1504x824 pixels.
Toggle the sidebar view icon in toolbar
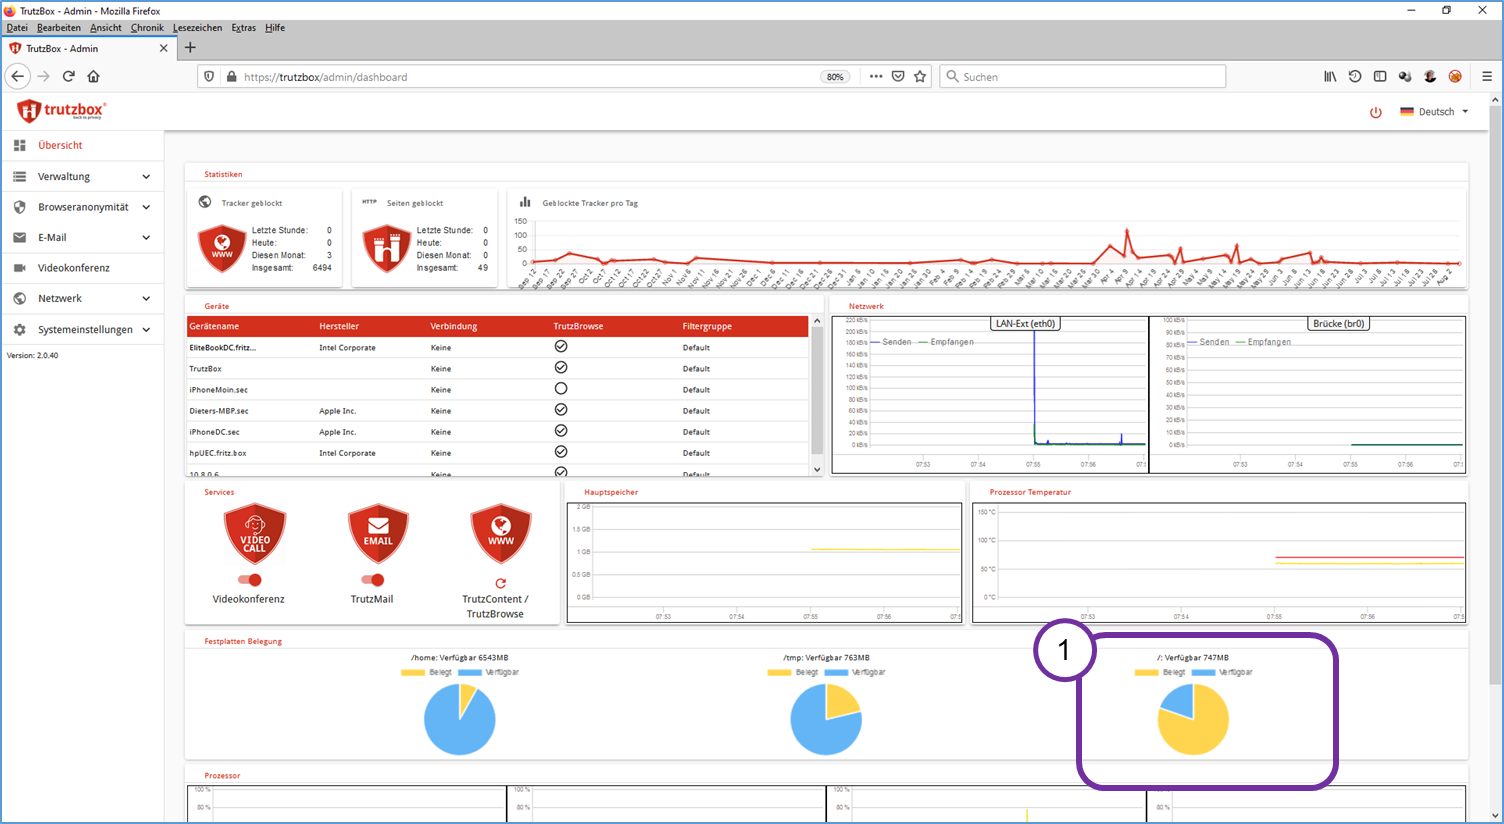click(x=1380, y=76)
